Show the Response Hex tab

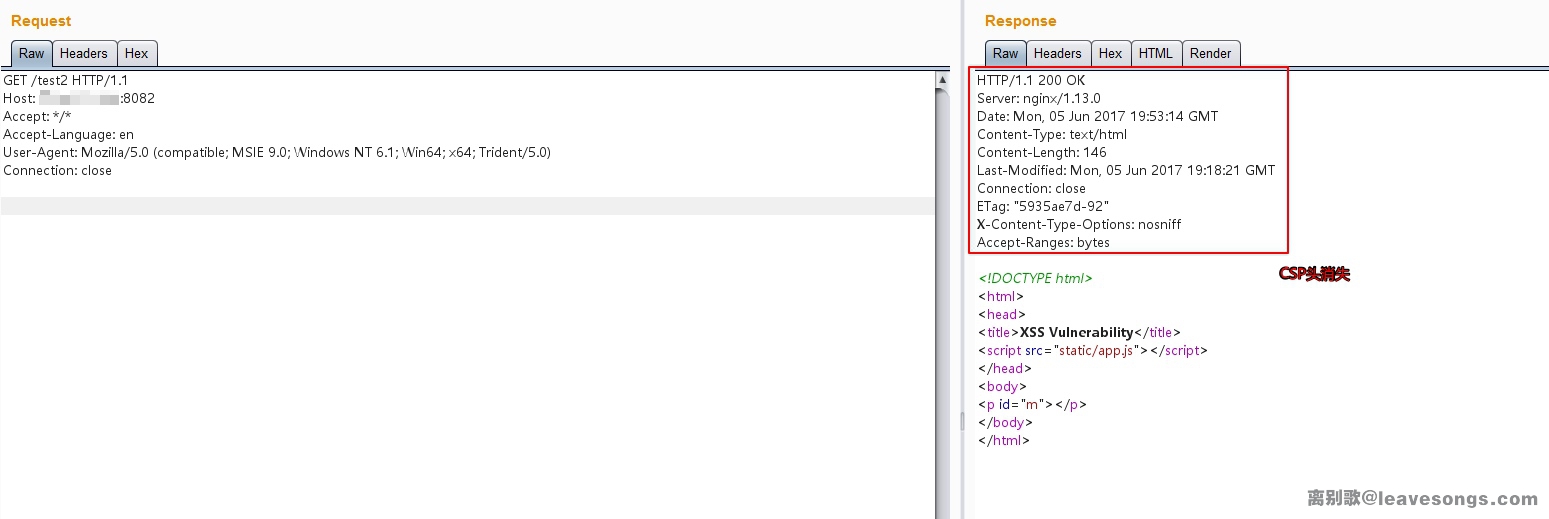[x=1111, y=54]
